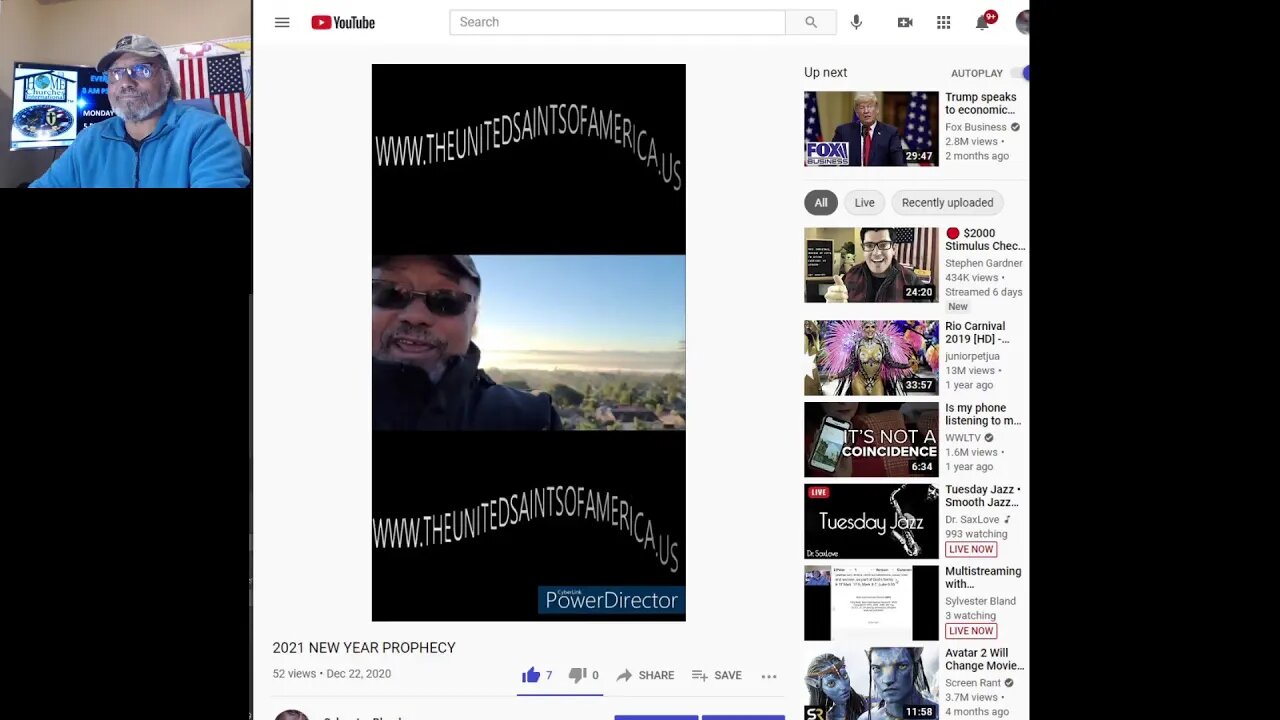Screen dimensions: 1280x720
Task: Focus the YouTube Search field
Action: click(617, 22)
